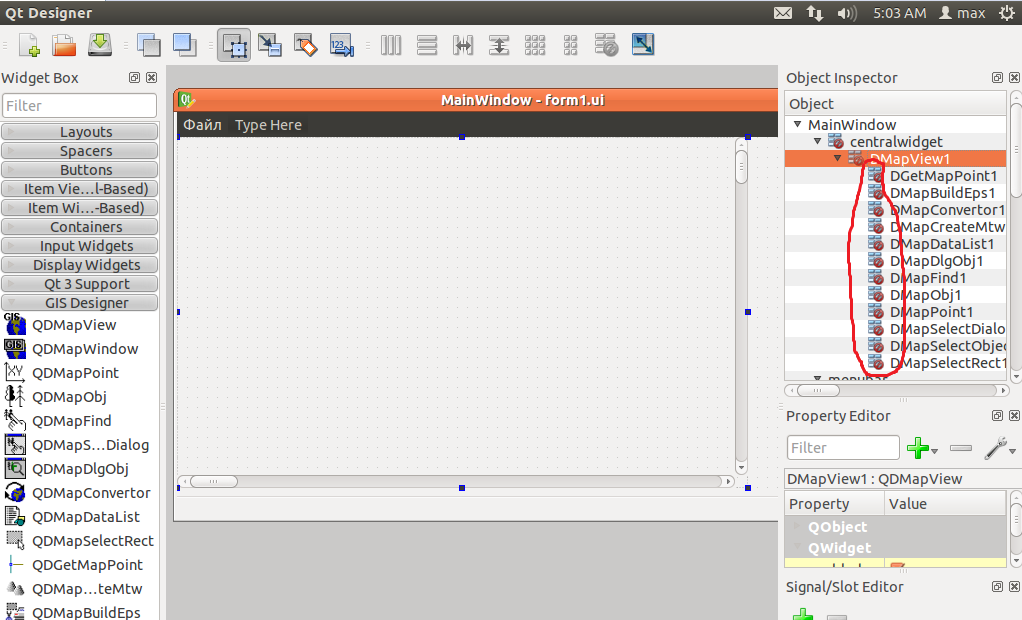Collapse the DMapView1 tree node

point(838,158)
